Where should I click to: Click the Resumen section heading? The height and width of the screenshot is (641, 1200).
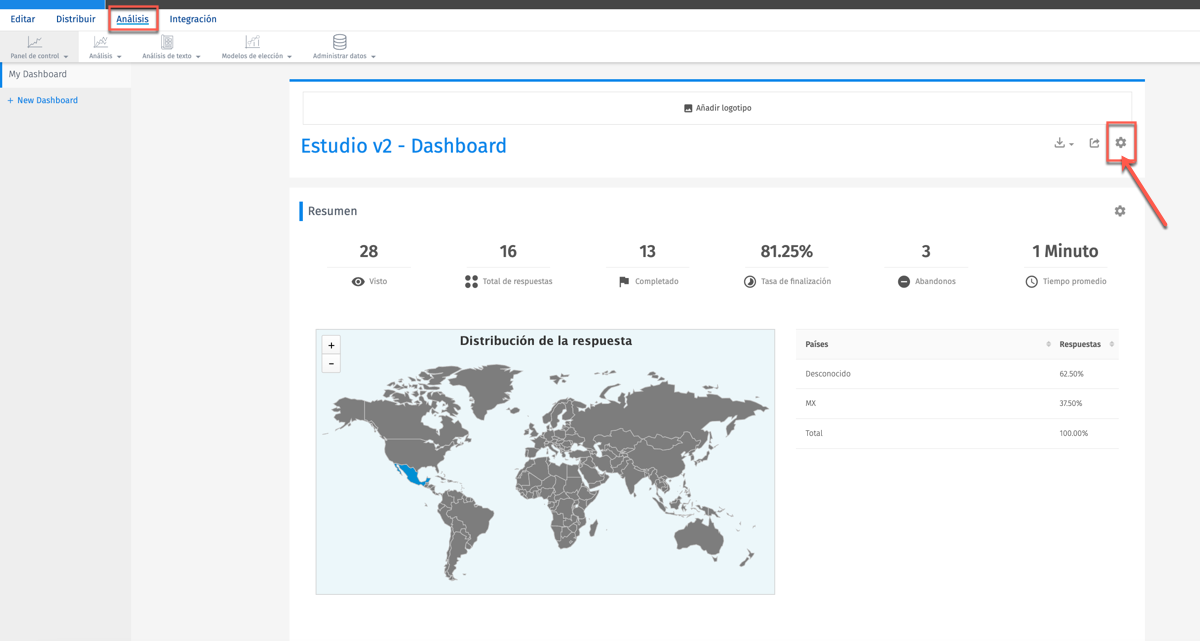click(x=333, y=211)
